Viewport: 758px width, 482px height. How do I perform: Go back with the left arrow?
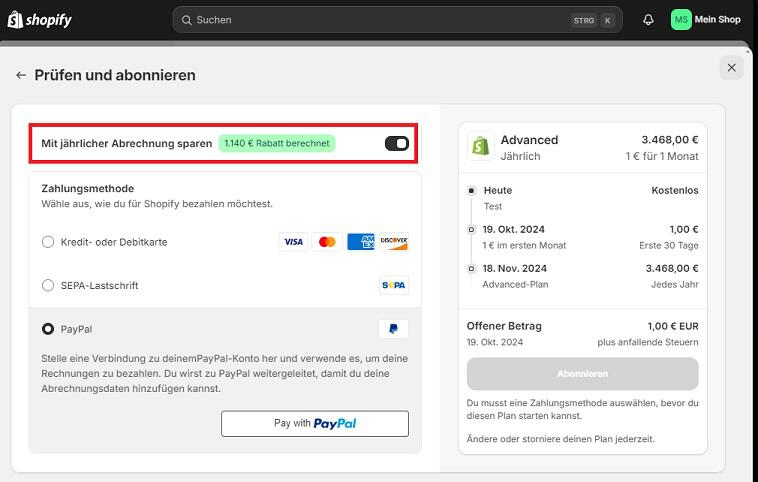21,75
